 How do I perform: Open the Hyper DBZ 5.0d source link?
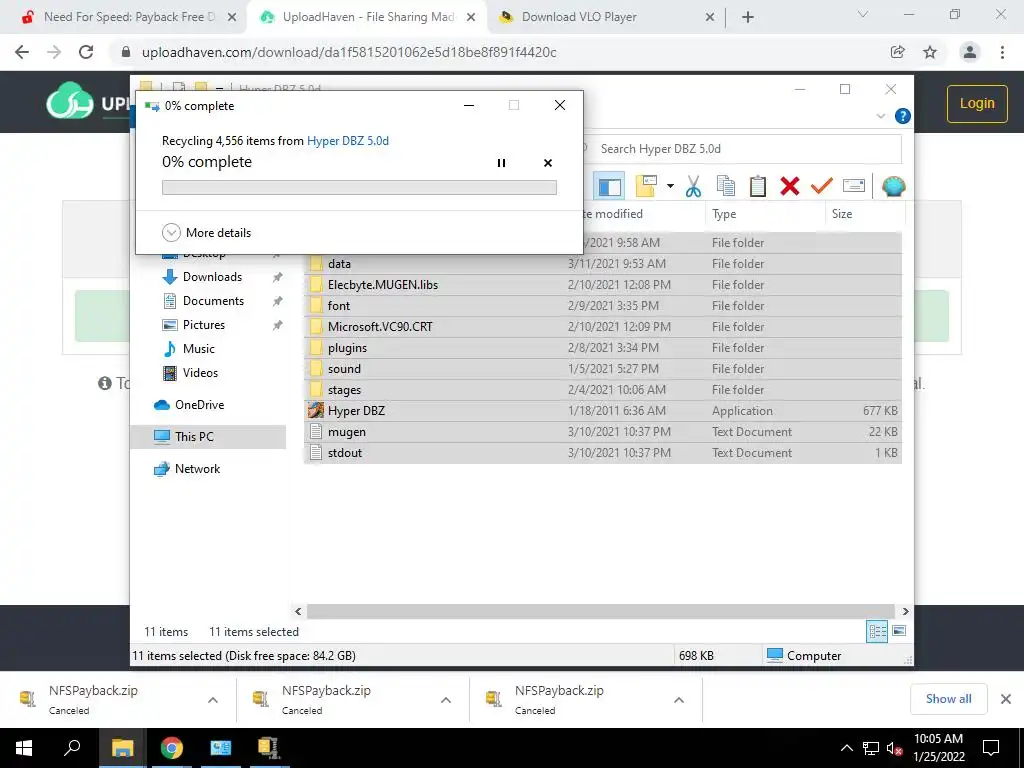pyautogui.click(x=347, y=140)
